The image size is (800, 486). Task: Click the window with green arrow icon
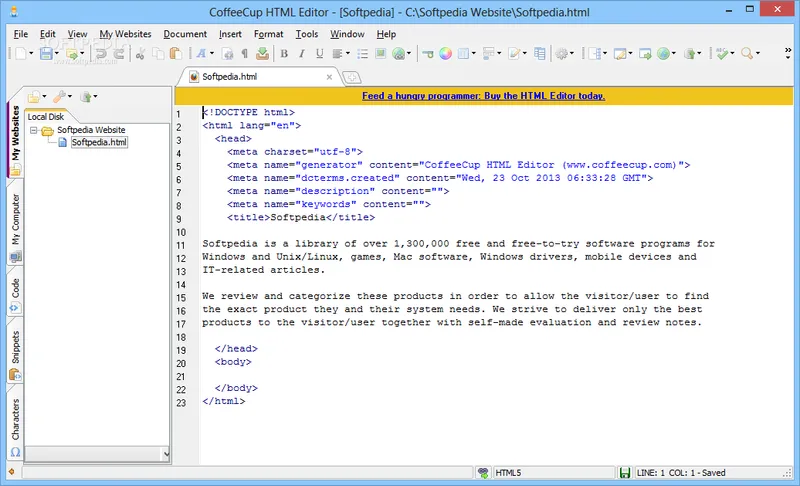coord(645,53)
